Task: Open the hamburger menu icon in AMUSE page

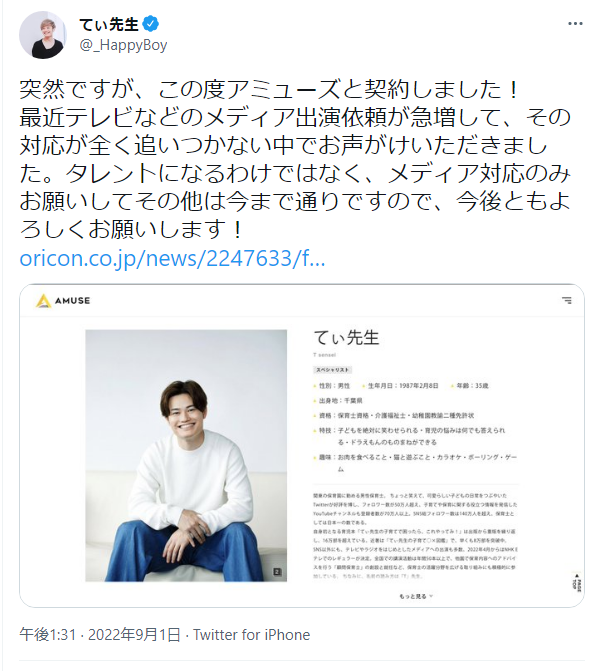Action: (x=567, y=300)
